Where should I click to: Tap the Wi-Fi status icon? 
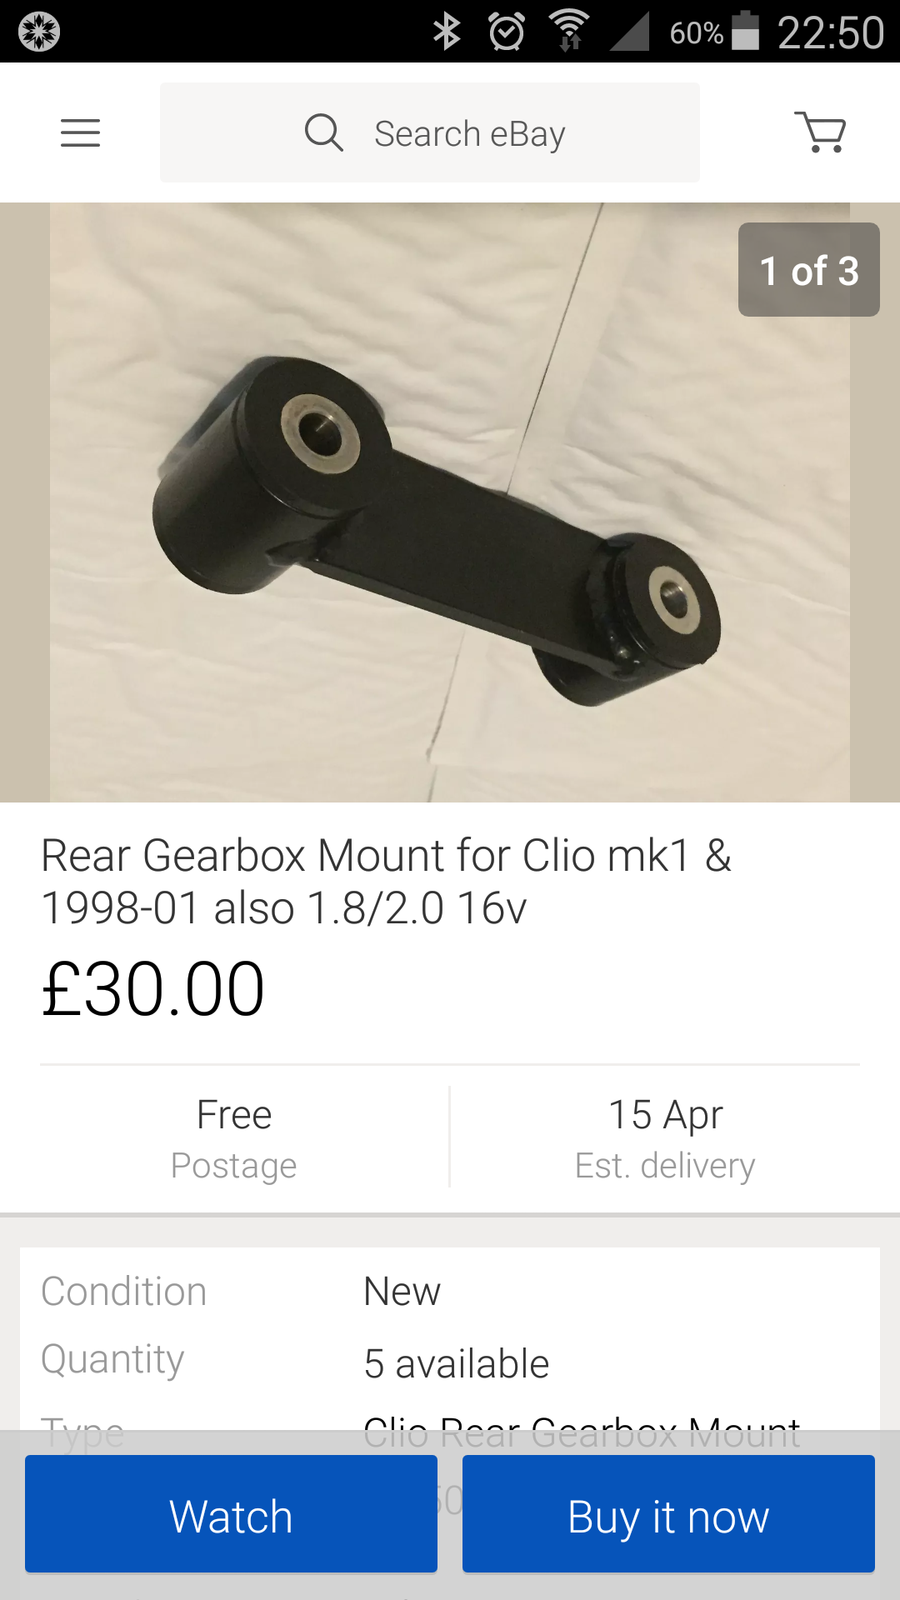coord(569,31)
